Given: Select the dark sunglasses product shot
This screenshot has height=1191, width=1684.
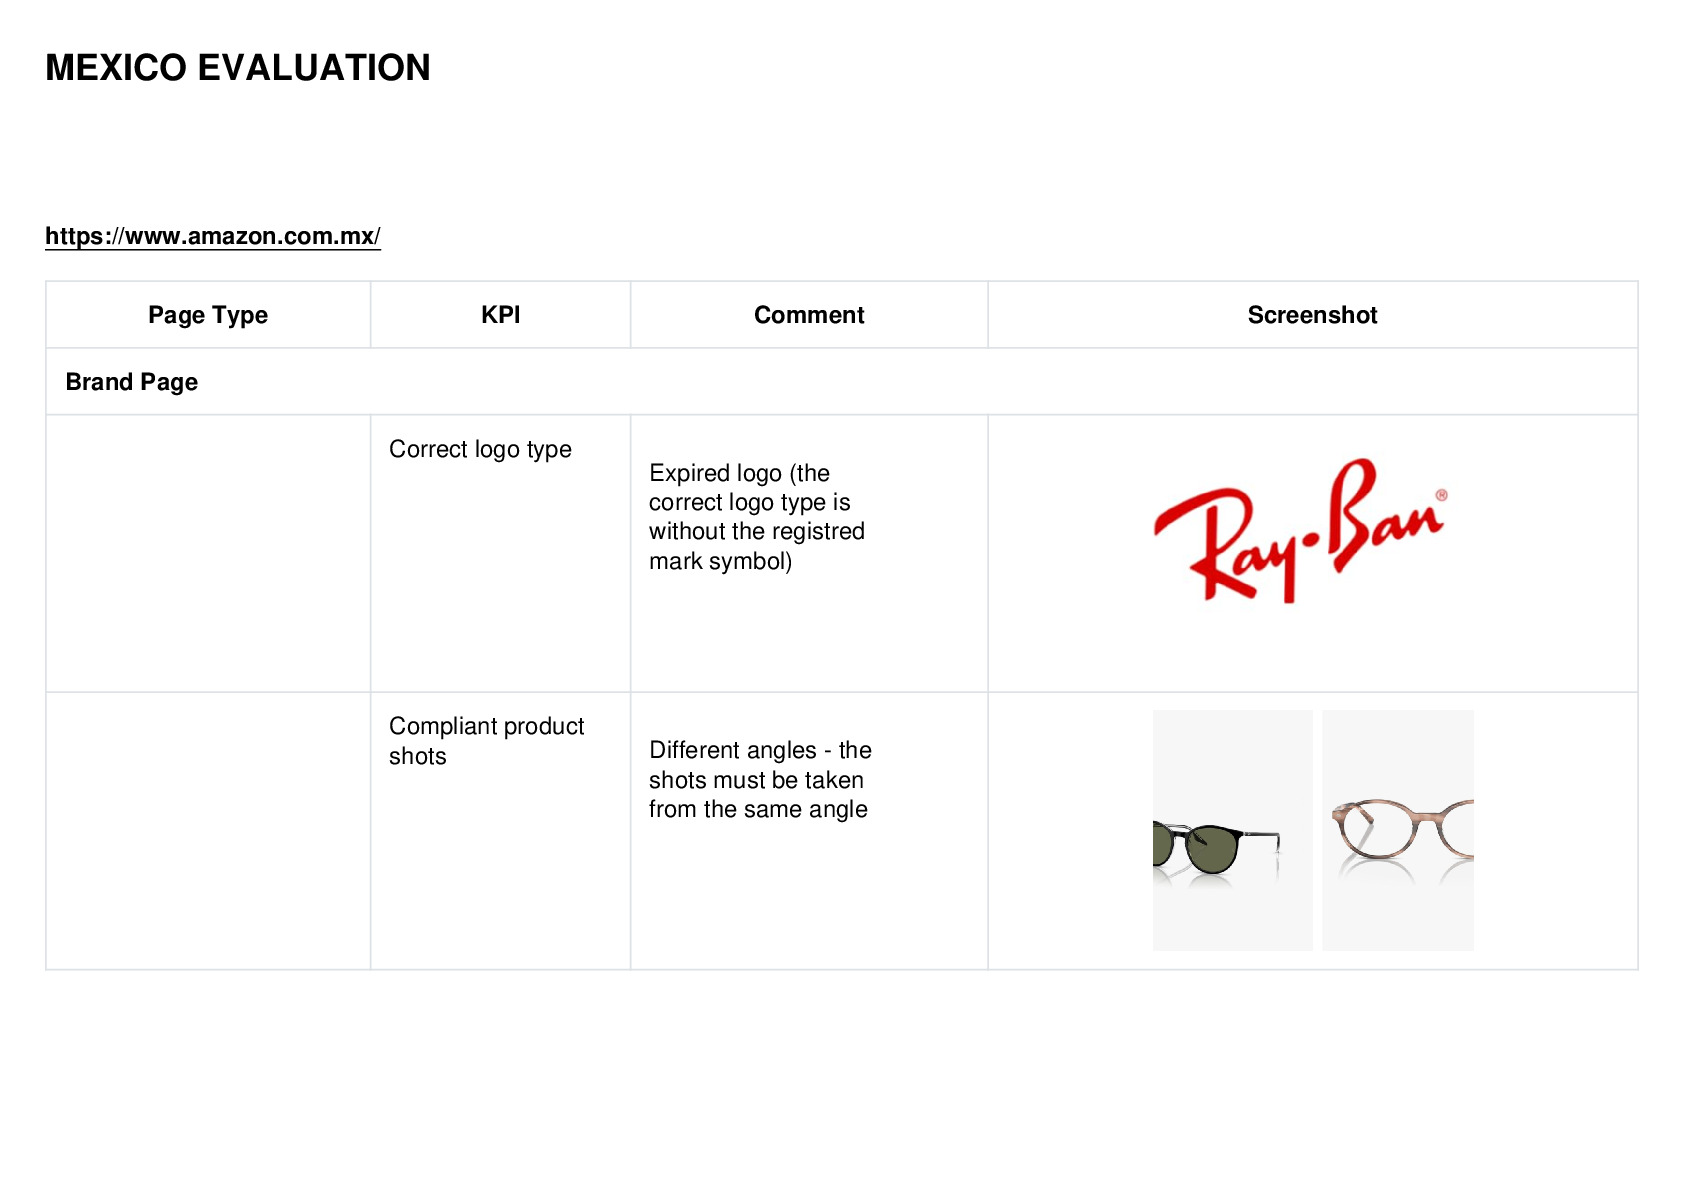Looking at the screenshot, I should [x=1232, y=830].
